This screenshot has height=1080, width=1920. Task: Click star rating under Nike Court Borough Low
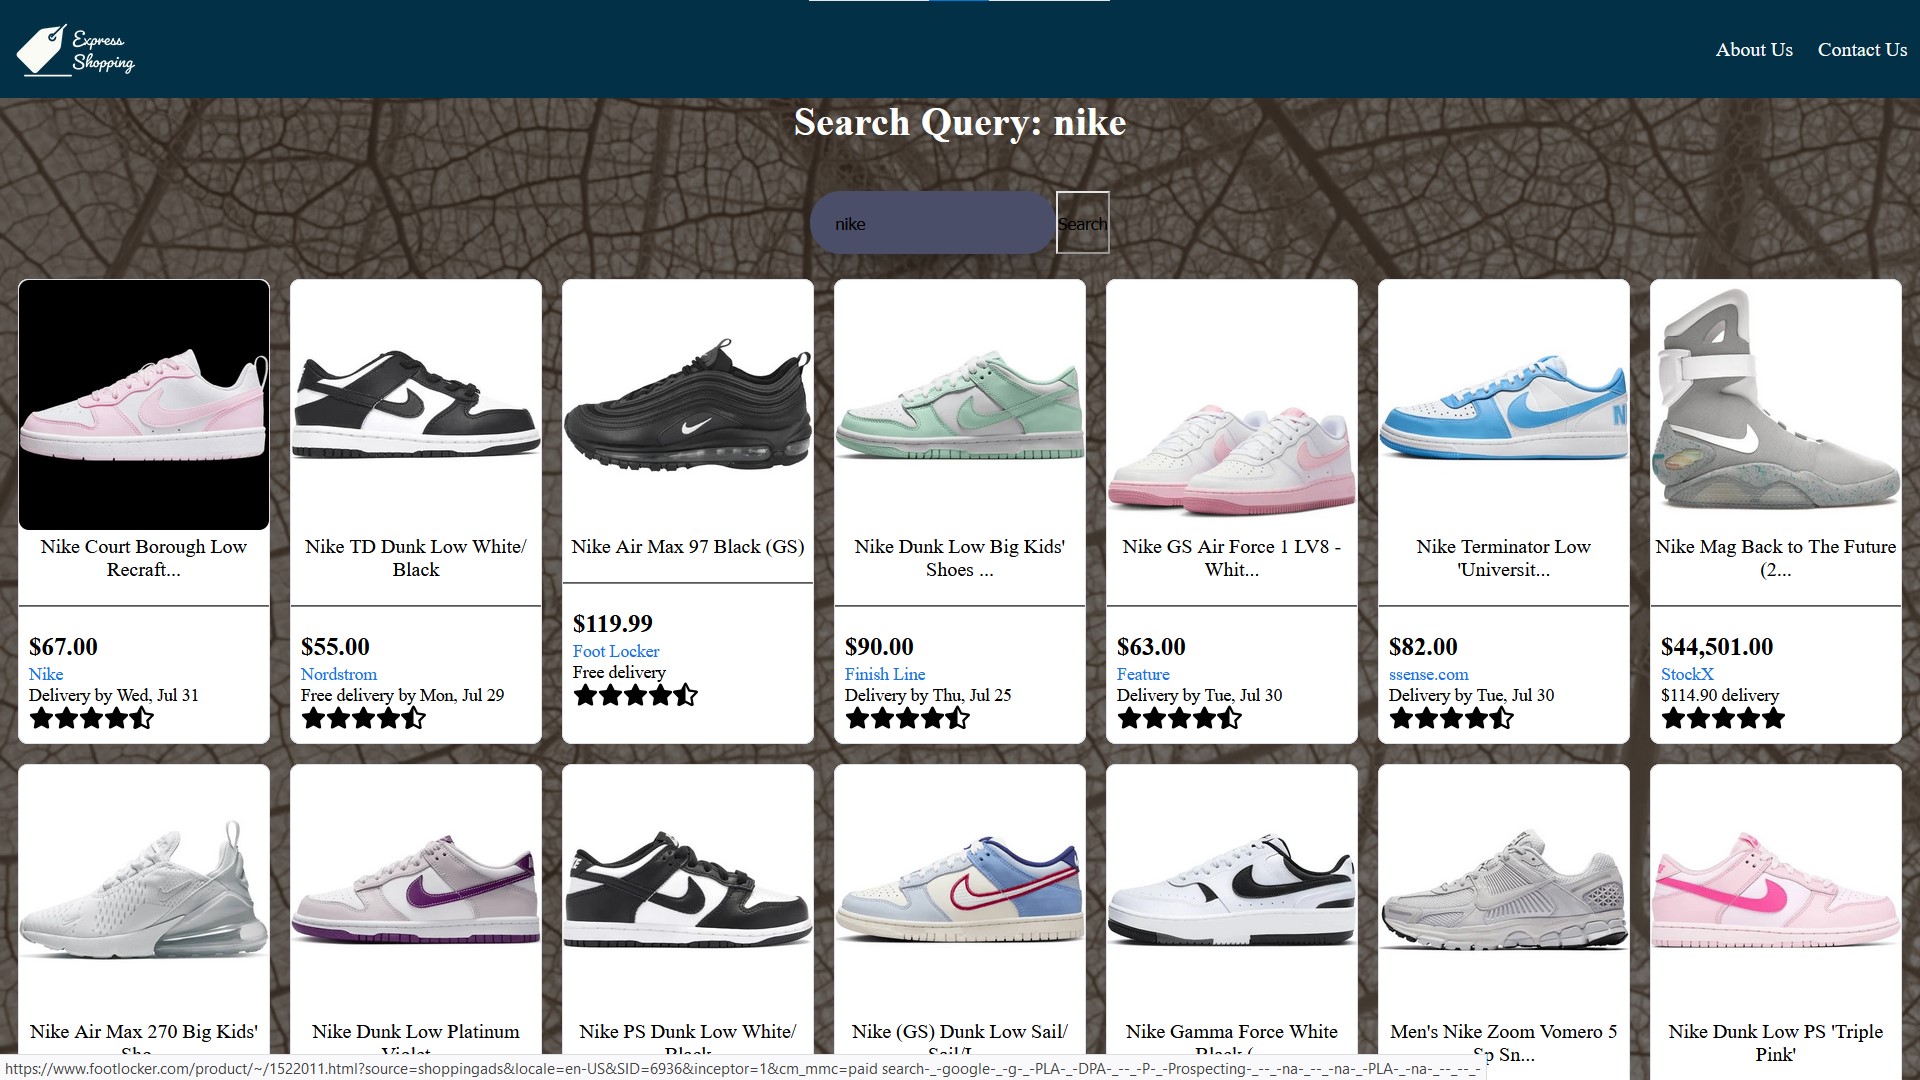click(92, 718)
